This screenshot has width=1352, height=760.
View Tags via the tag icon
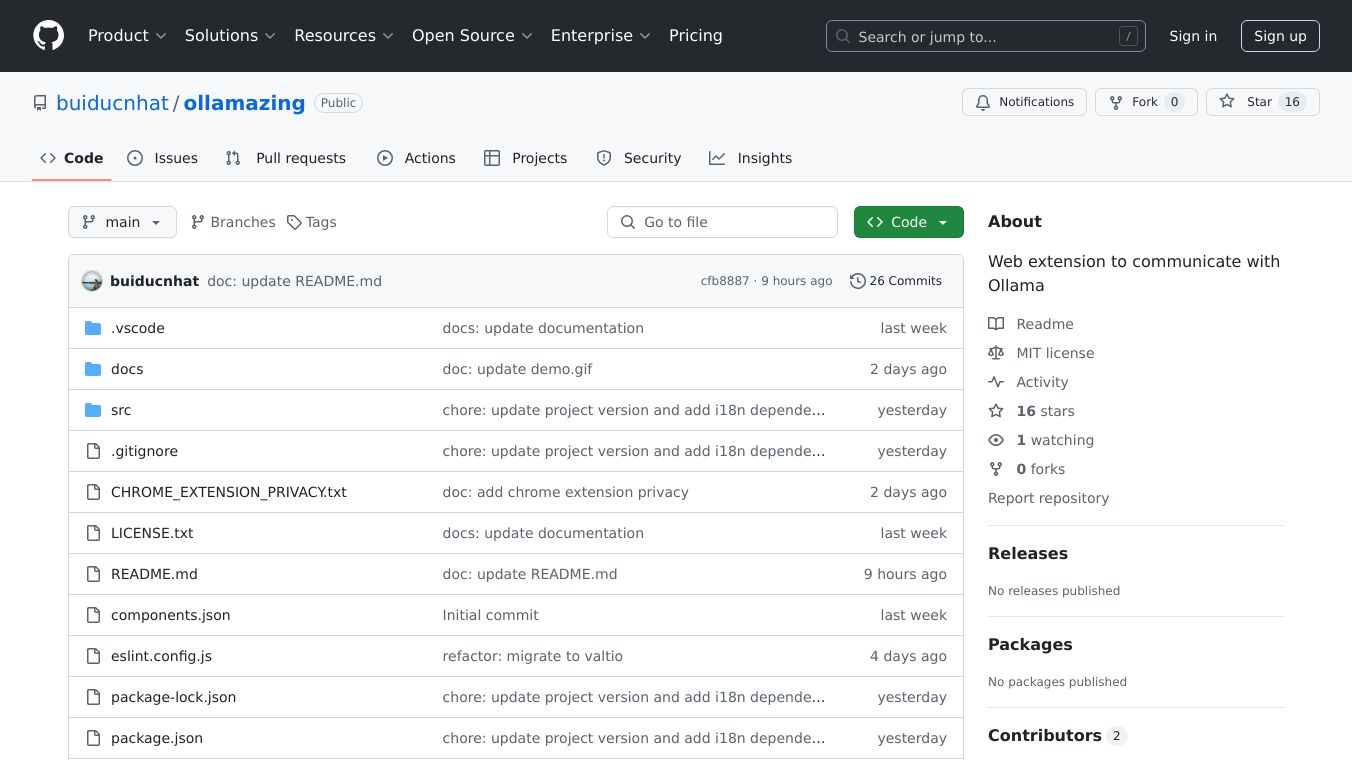(x=294, y=222)
